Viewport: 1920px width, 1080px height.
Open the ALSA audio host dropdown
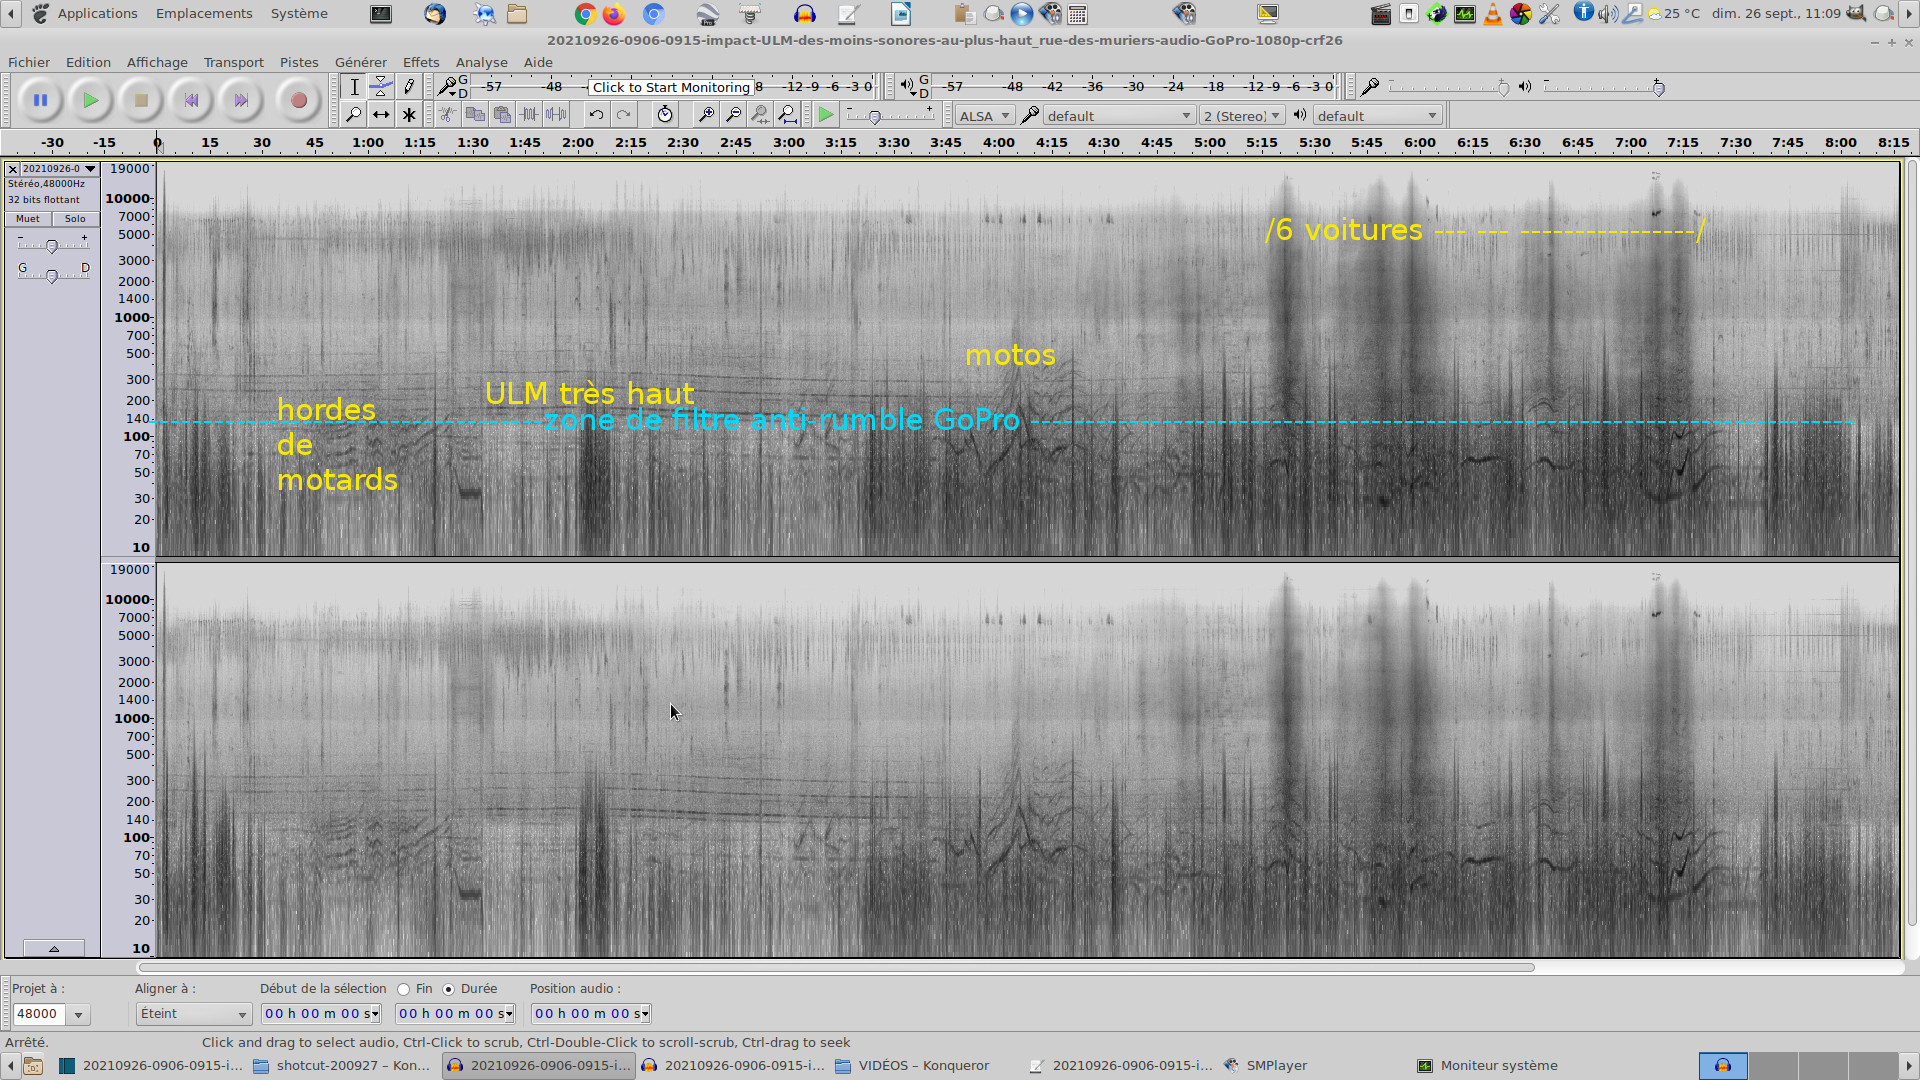pos(984,116)
